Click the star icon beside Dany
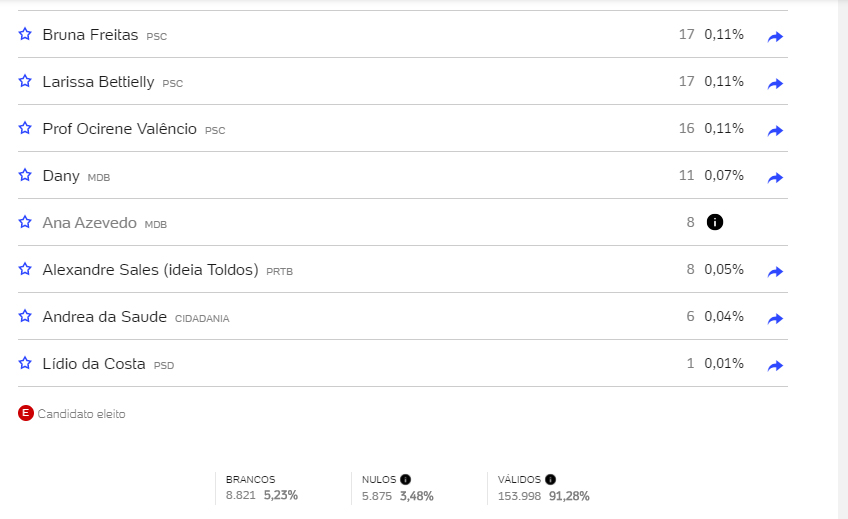The width and height of the screenshot is (848, 519). point(25,175)
